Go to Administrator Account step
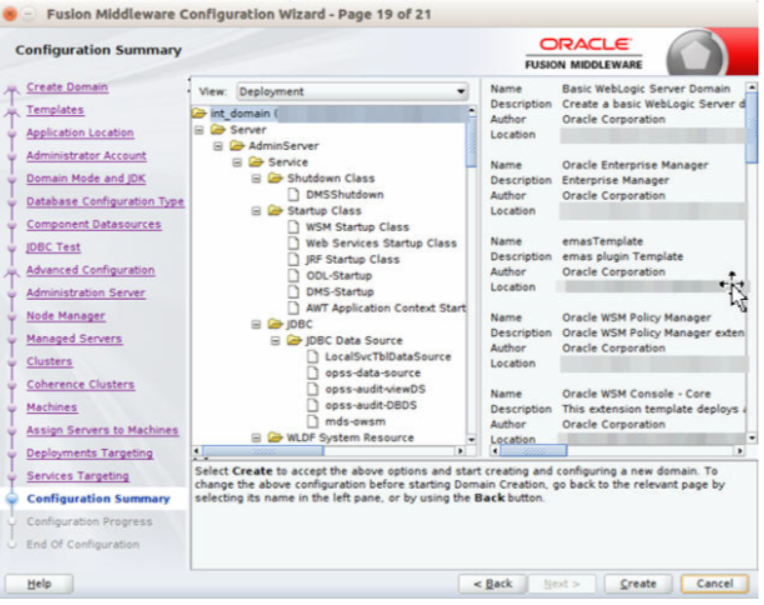Viewport: 764px width, 605px height. click(x=86, y=156)
